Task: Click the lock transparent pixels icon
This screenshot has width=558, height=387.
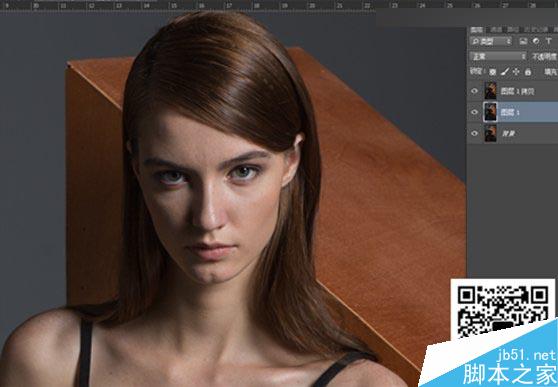Action: pyautogui.click(x=493, y=72)
